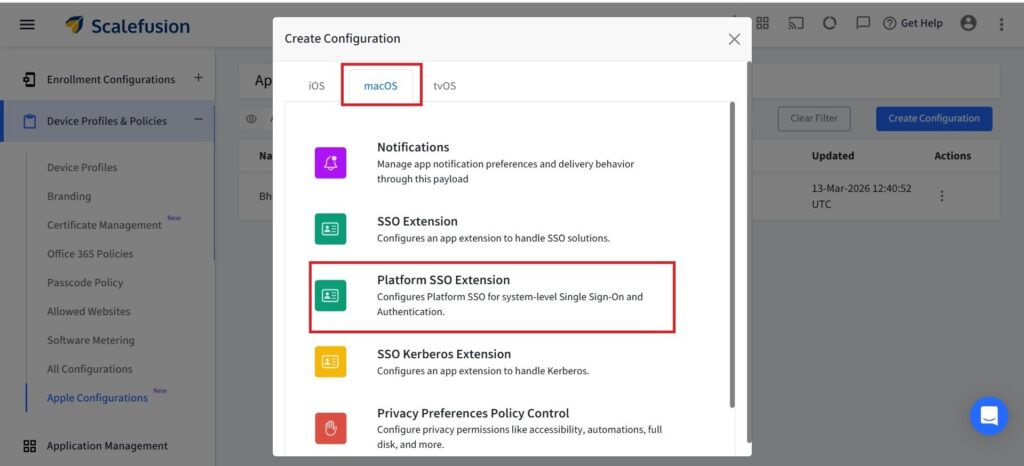The height and width of the screenshot is (466, 1024).
Task: Click the yellow SSO Kerberos Extension icon
Action: 330,361
